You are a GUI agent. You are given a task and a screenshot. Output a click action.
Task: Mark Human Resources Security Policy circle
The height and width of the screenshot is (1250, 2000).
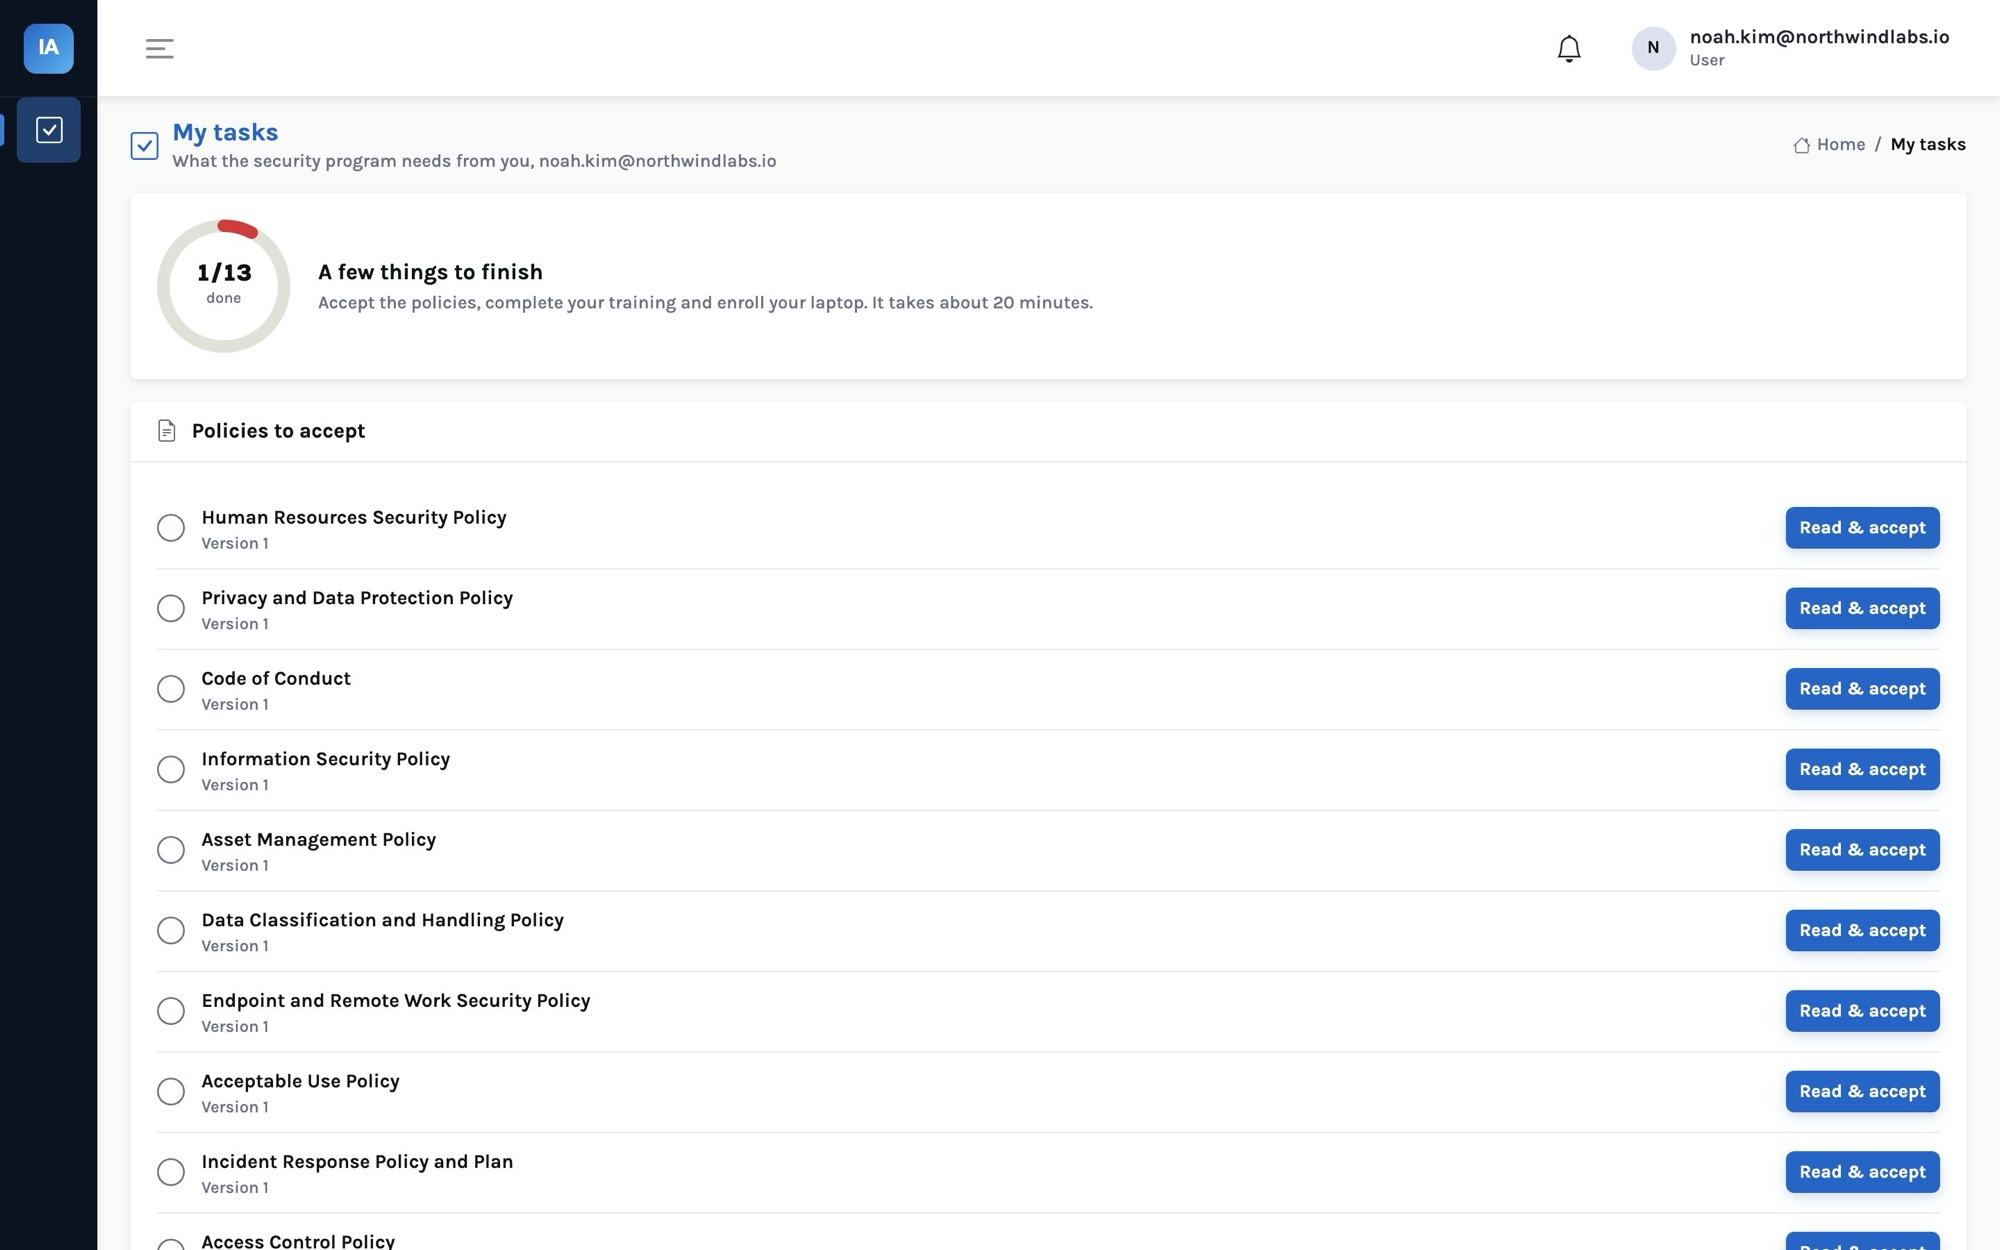(171, 528)
